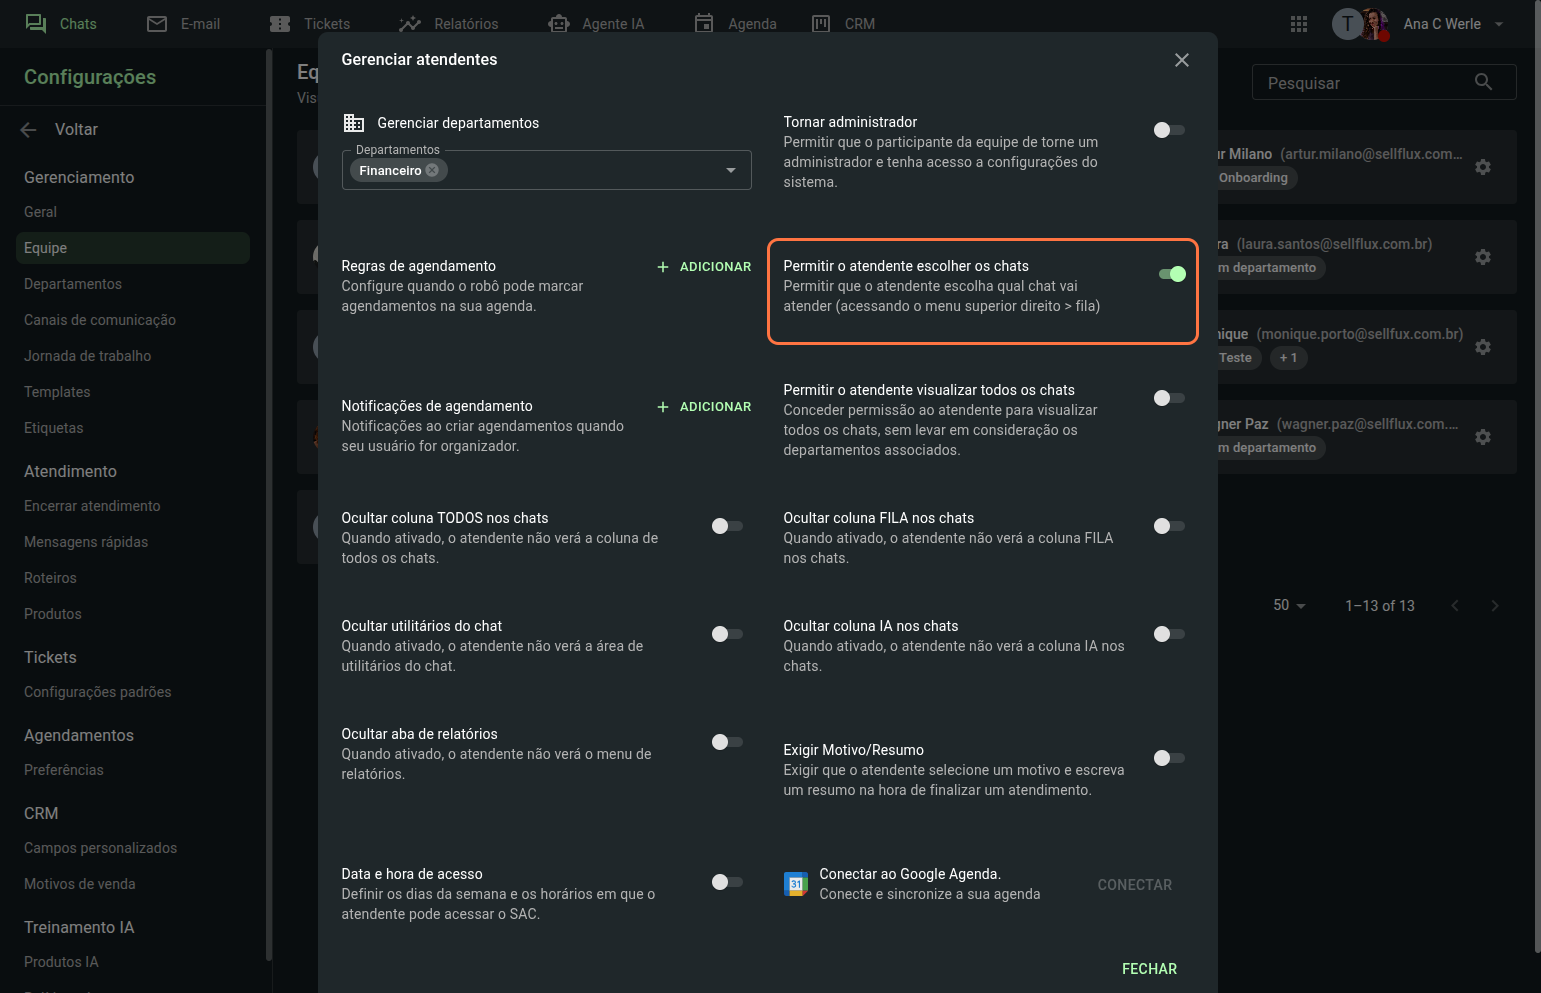
Task: Remove the Financeiro department chip
Action: point(432,170)
